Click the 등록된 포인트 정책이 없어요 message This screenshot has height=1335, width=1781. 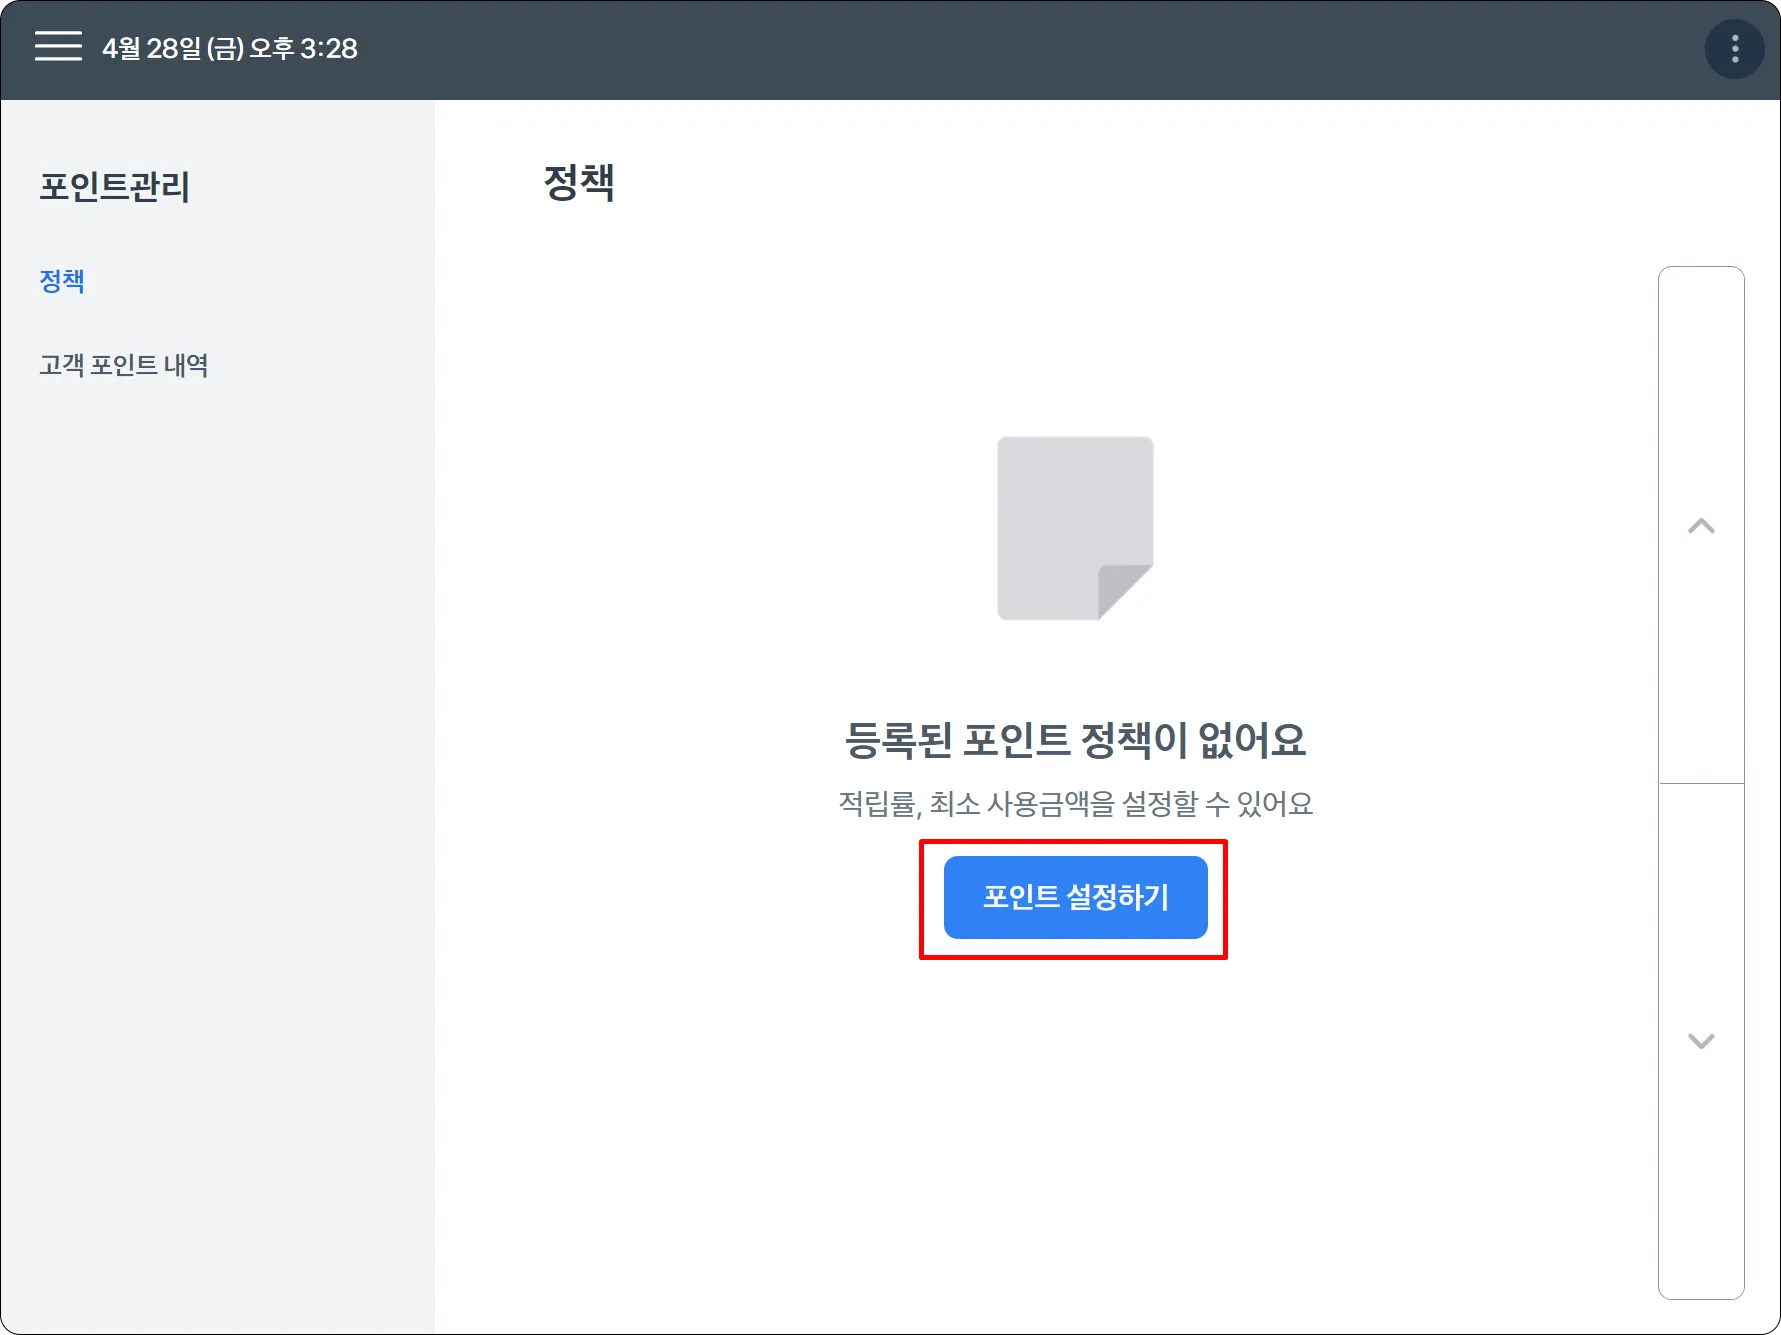pos(1075,740)
